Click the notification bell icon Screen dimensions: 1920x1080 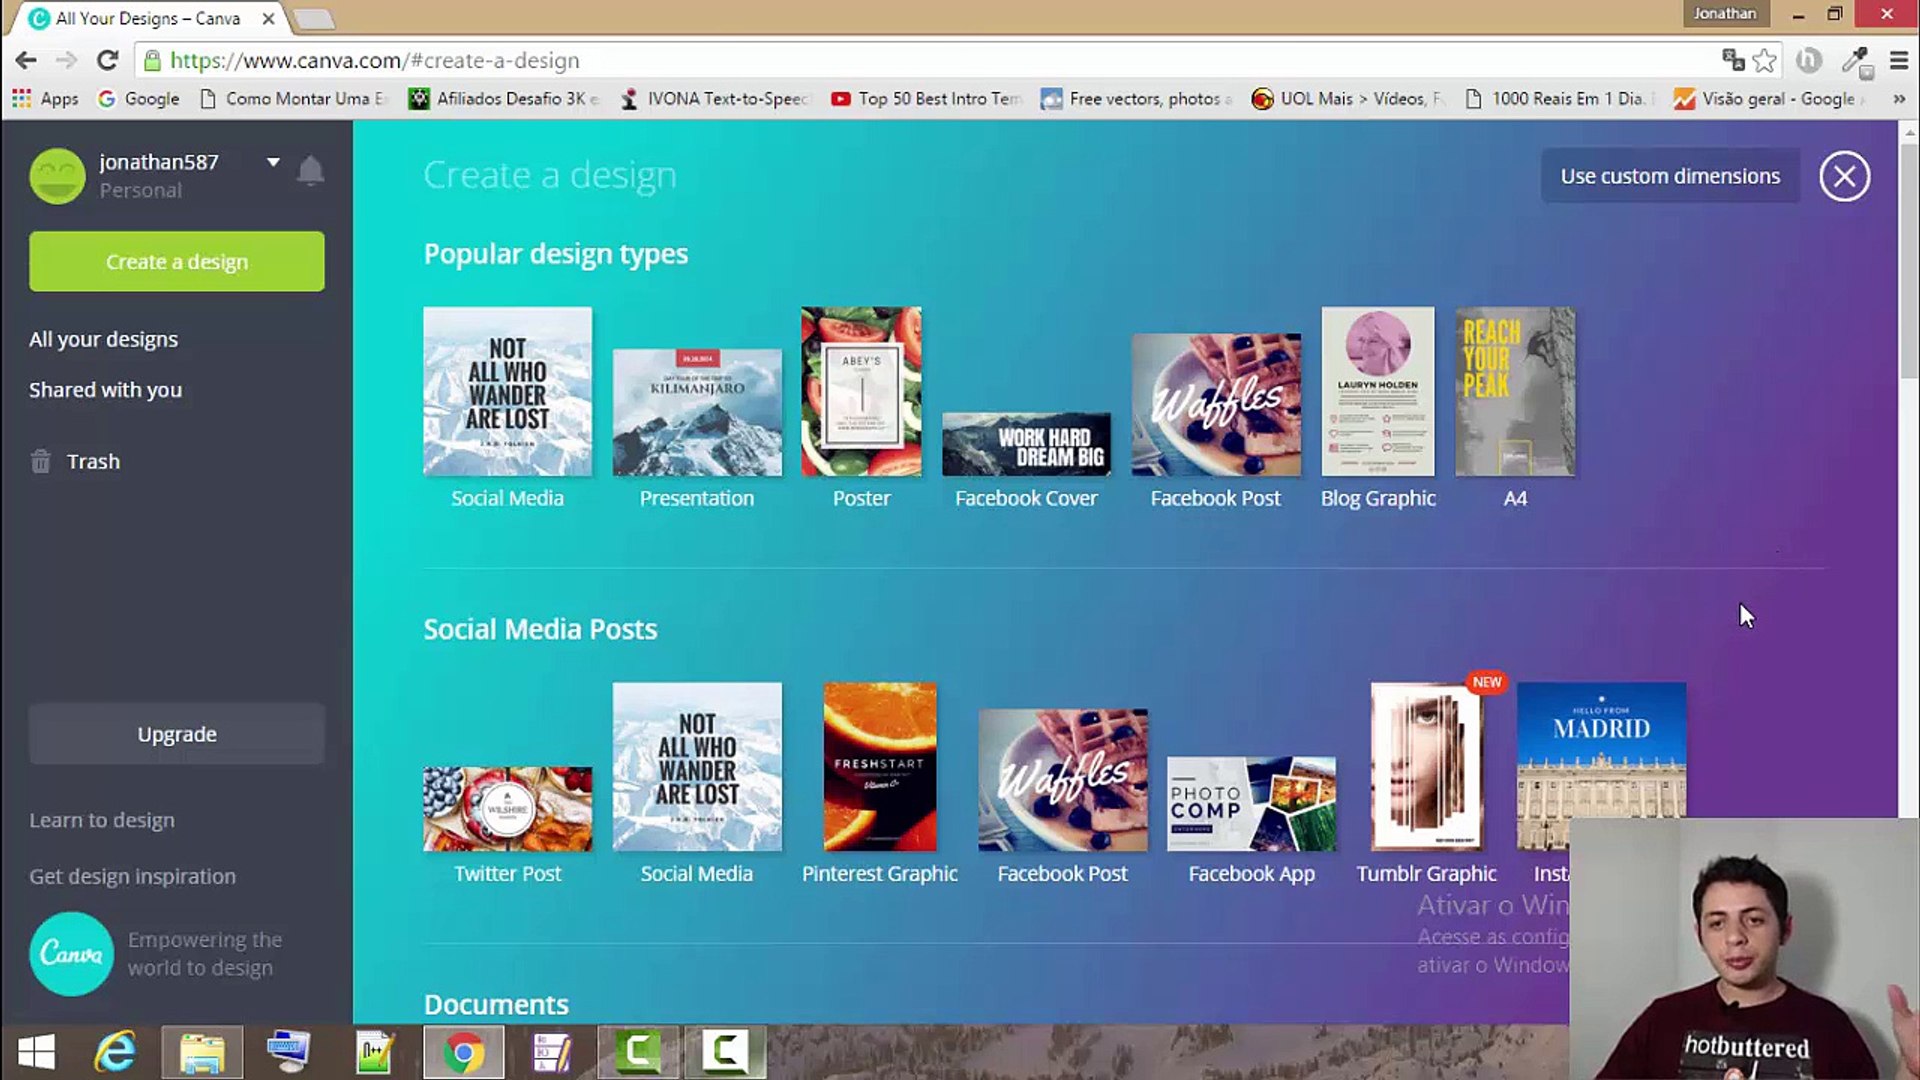click(311, 171)
